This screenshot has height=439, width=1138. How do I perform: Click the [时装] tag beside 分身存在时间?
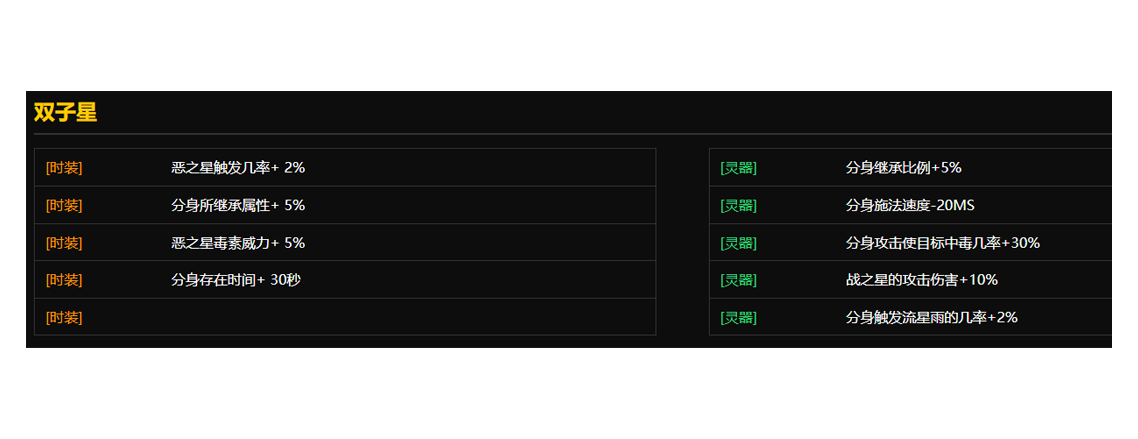64,280
